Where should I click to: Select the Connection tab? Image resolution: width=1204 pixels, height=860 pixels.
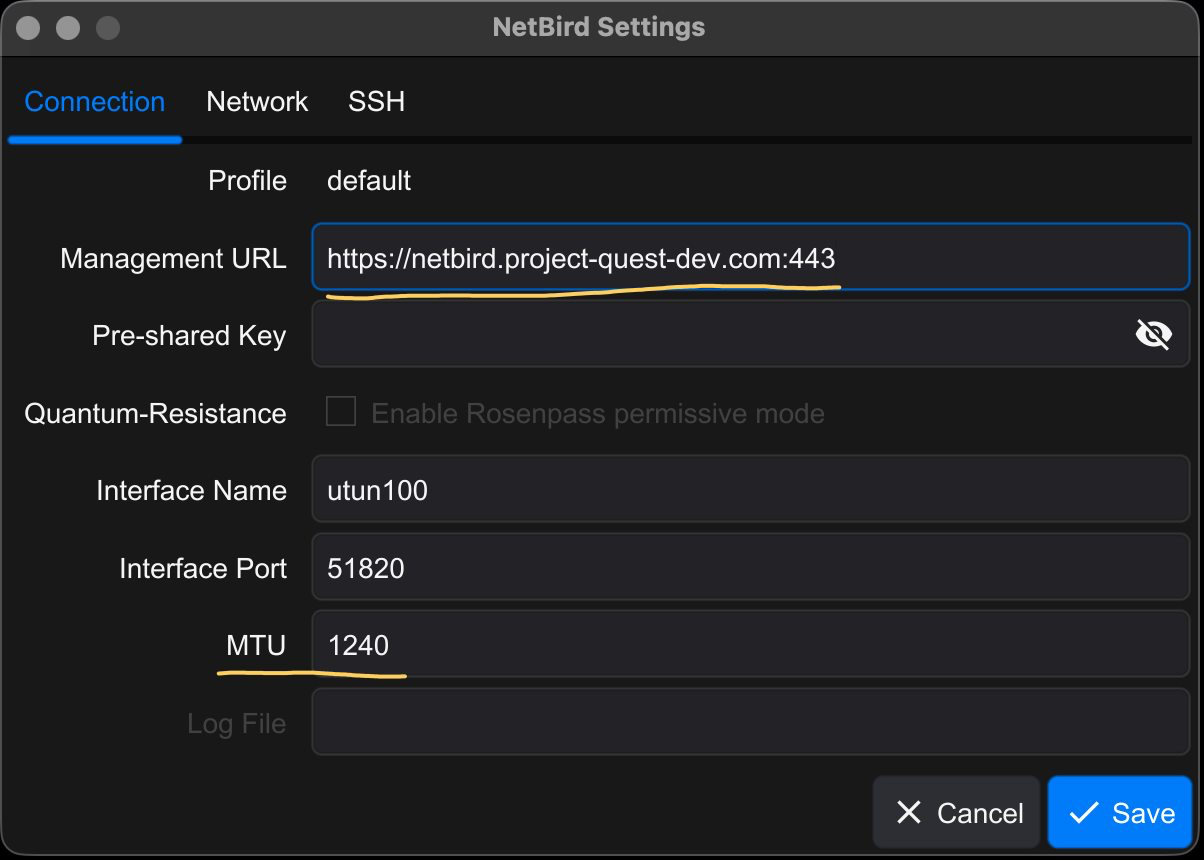[94, 101]
